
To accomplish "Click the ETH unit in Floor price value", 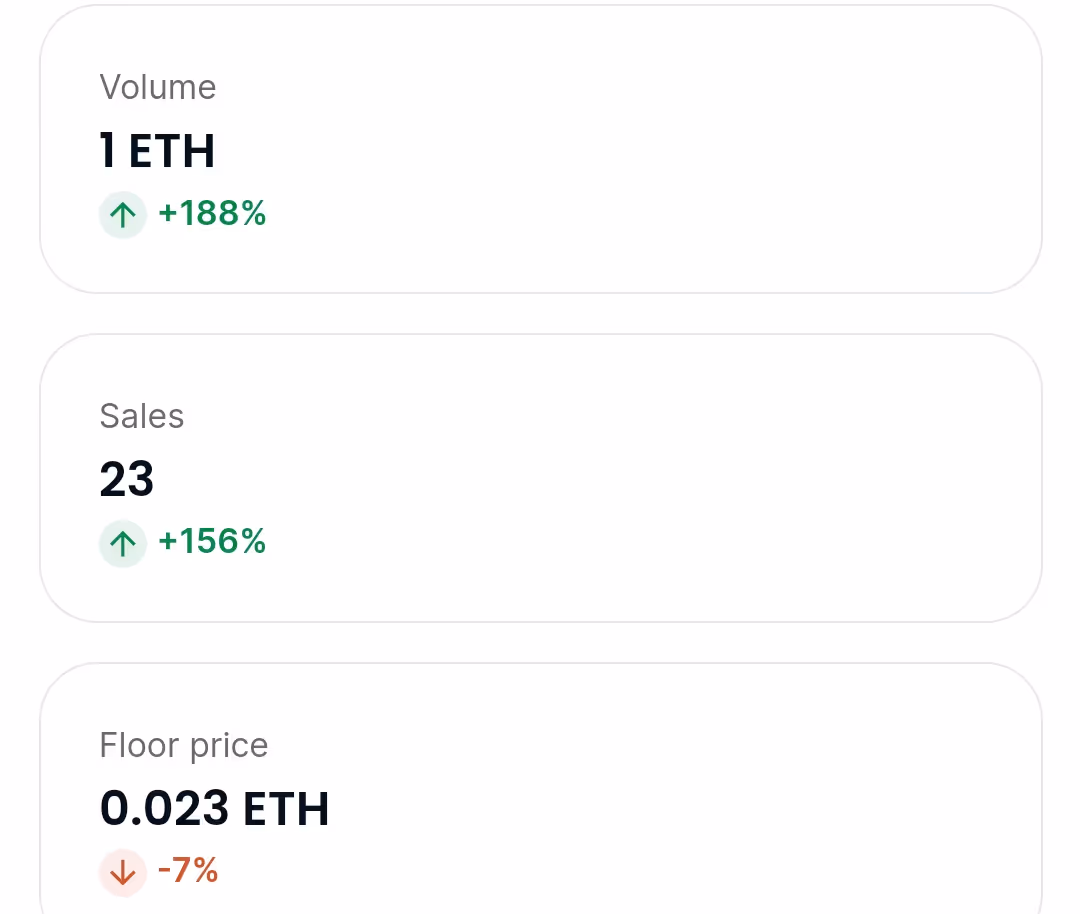I will tap(286, 808).
